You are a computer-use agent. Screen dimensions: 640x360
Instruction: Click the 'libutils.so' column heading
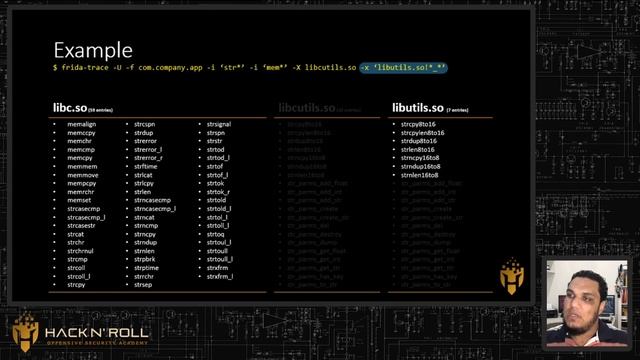pyautogui.click(x=418, y=108)
